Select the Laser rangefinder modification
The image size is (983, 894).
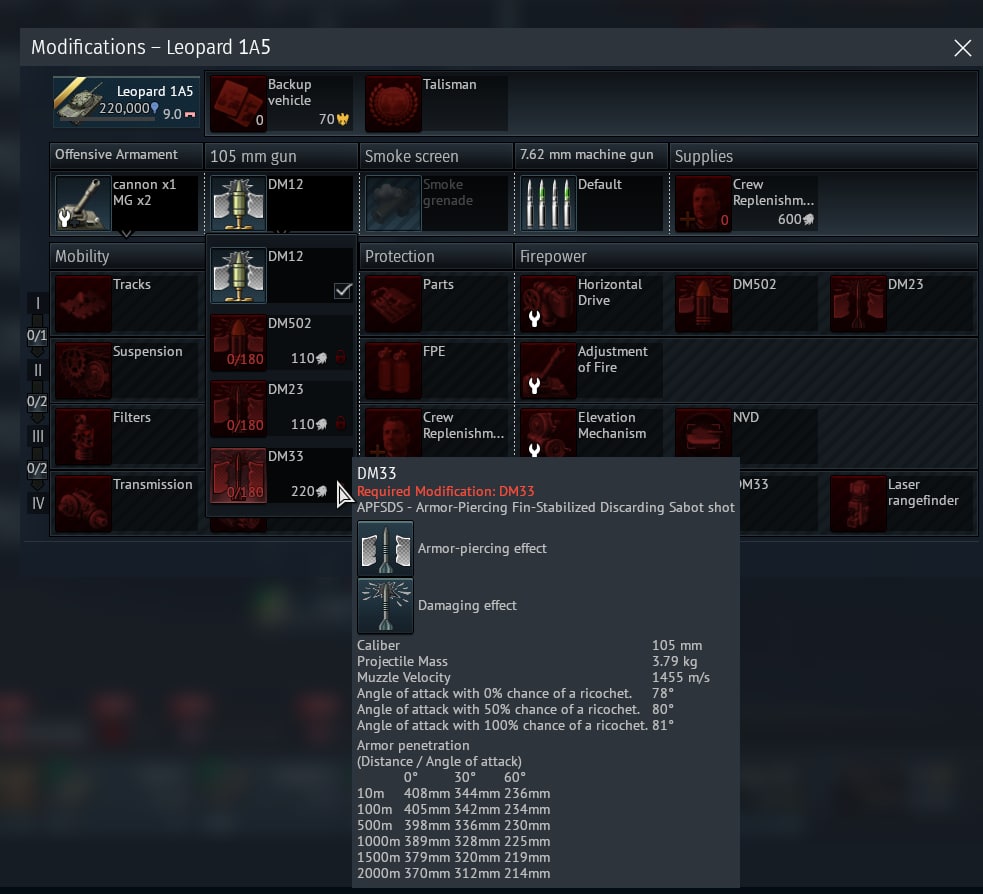pos(902,503)
